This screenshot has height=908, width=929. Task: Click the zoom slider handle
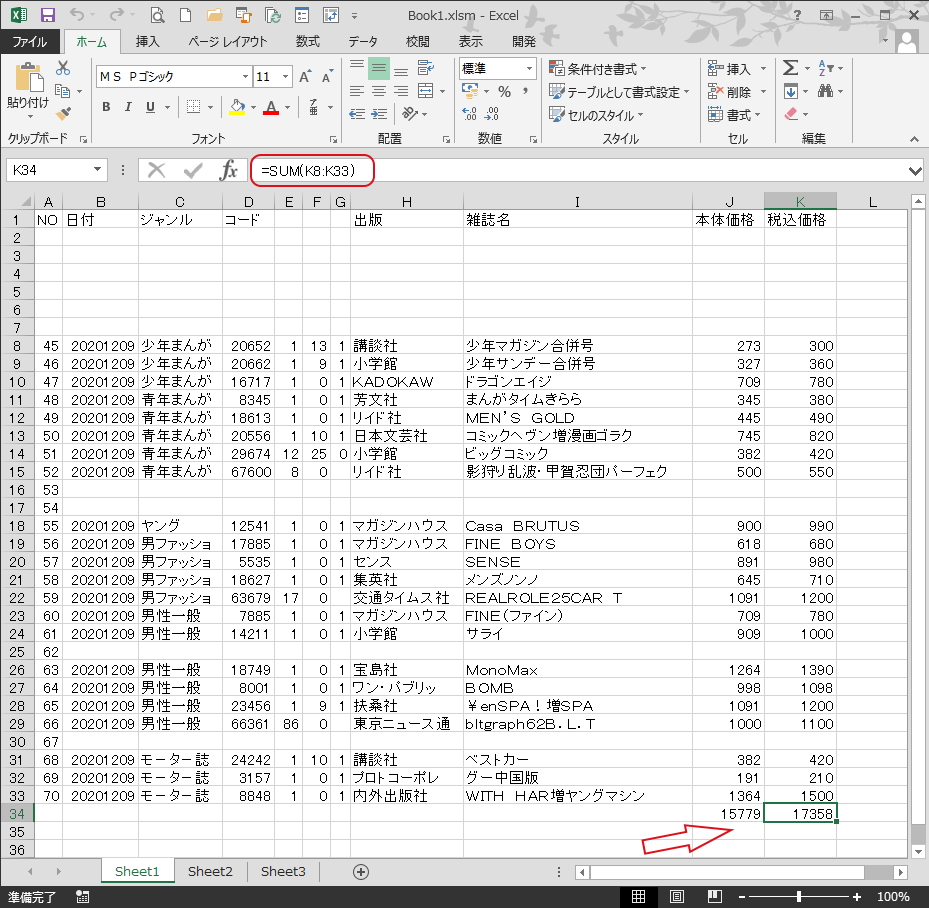click(x=799, y=896)
